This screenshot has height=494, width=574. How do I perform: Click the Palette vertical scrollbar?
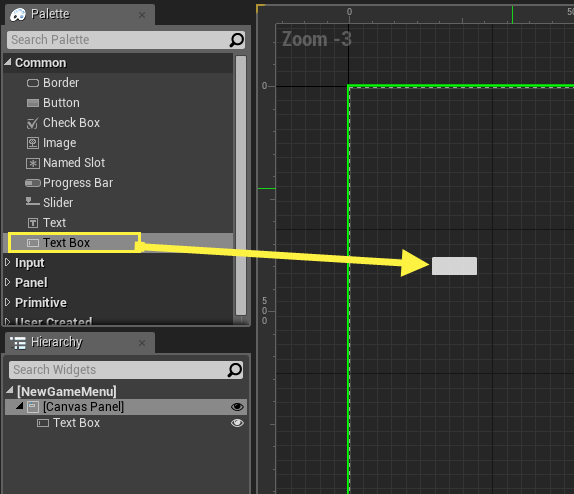241,185
